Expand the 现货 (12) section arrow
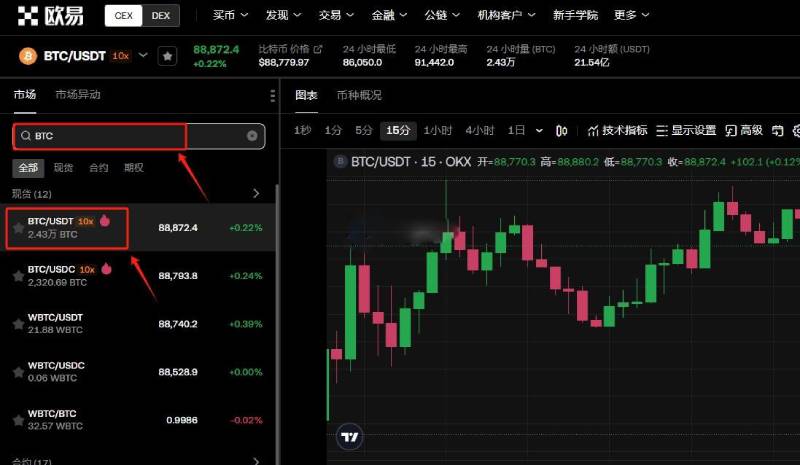The width and height of the screenshot is (800, 465). tap(256, 193)
